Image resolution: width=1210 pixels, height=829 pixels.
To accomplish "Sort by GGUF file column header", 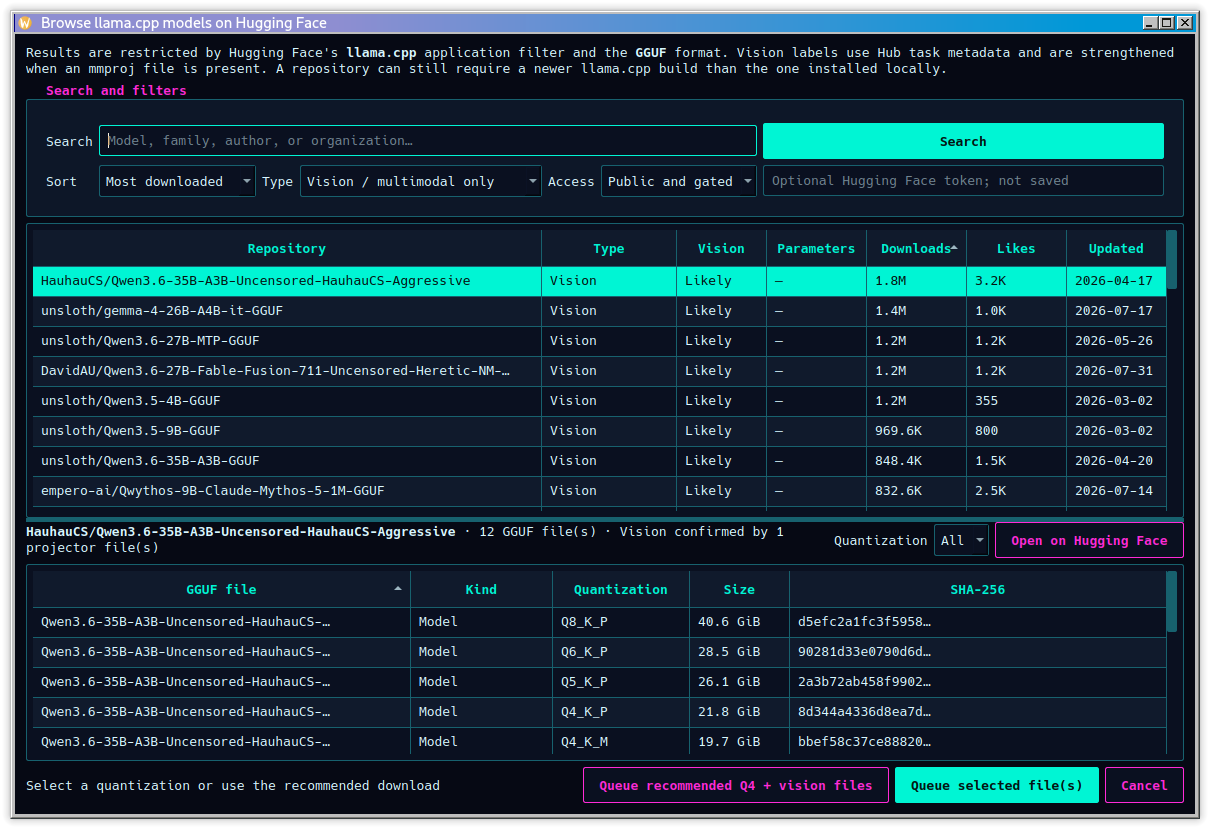I will pyautogui.click(x=221, y=589).
